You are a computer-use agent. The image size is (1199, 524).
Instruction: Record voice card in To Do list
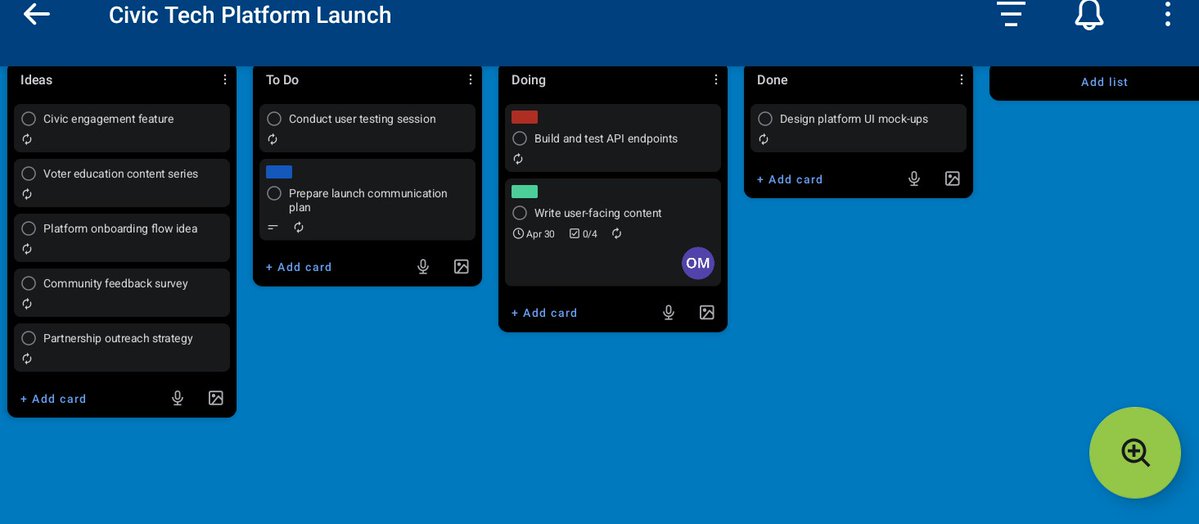[x=423, y=266]
